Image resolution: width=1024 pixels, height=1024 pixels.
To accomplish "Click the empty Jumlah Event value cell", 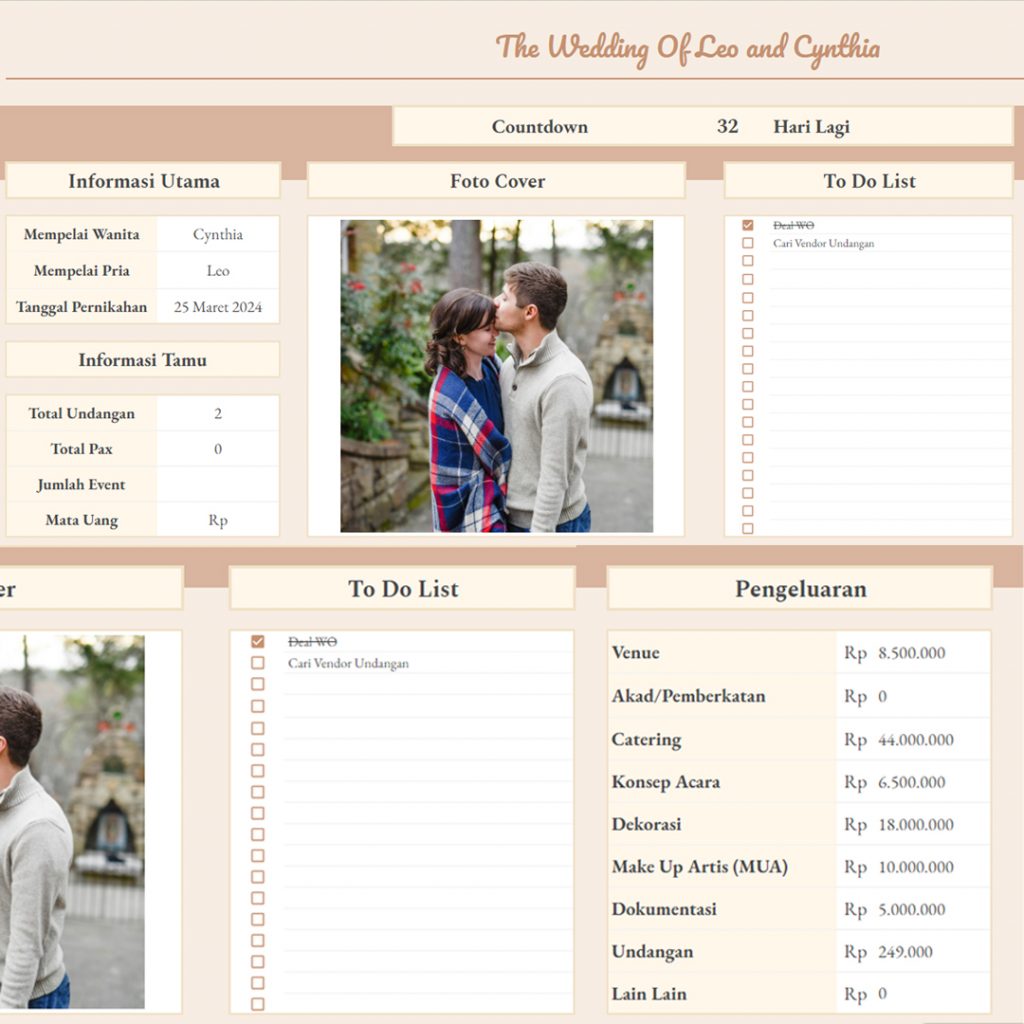I will click(218, 485).
